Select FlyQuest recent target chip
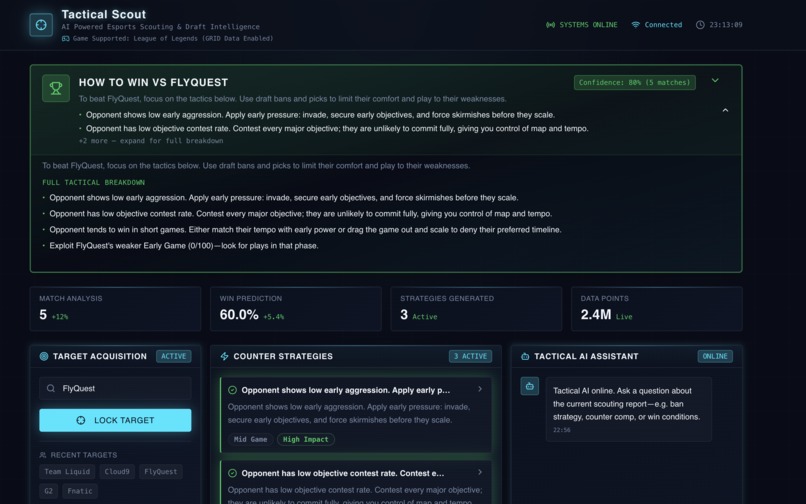Image resolution: width=806 pixels, height=504 pixels. point(160,472)
